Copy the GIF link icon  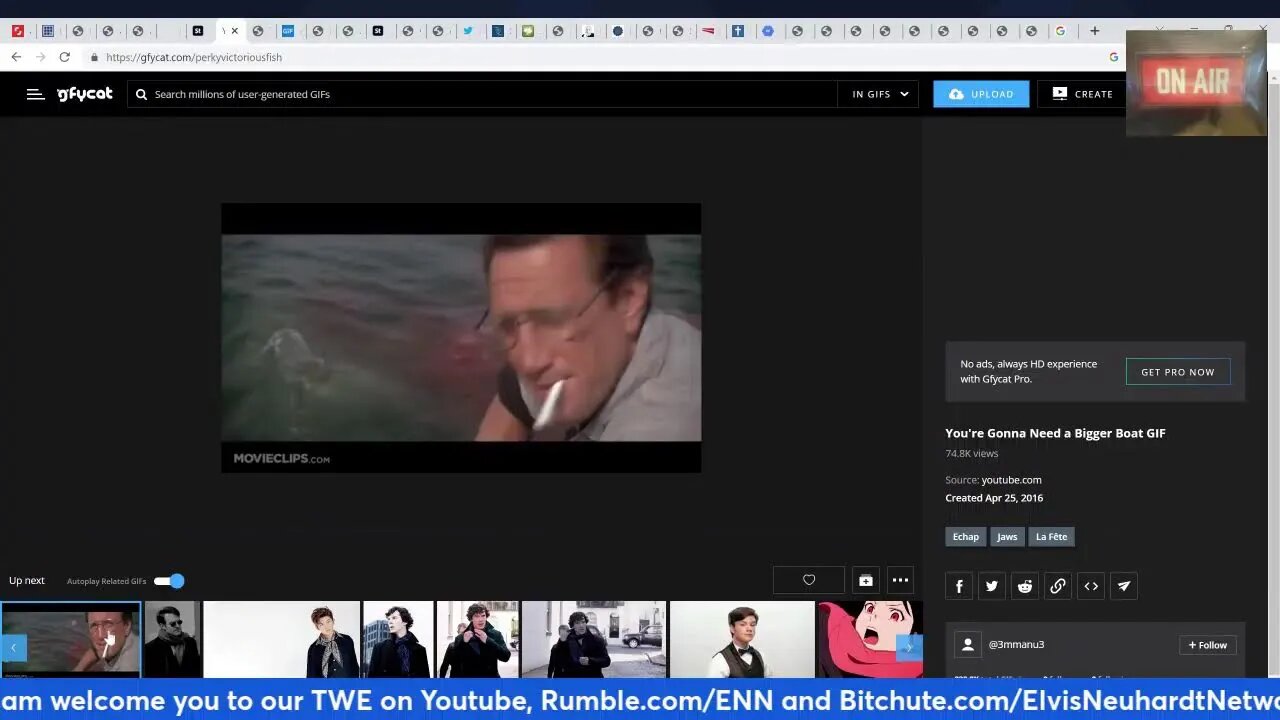(x=1058, y=586)
